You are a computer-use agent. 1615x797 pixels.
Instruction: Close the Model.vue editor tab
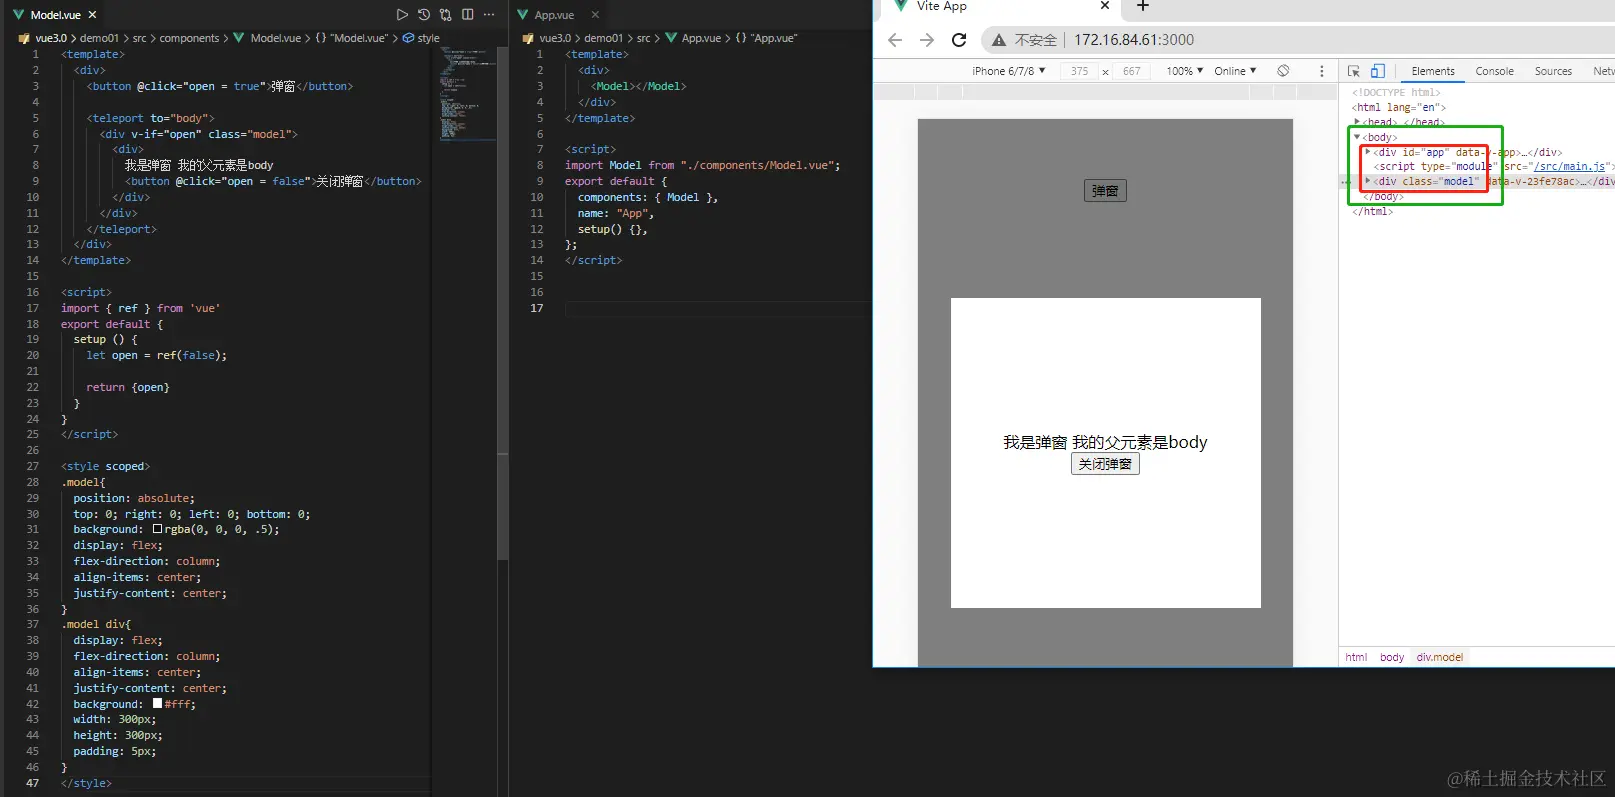(93, 15)
